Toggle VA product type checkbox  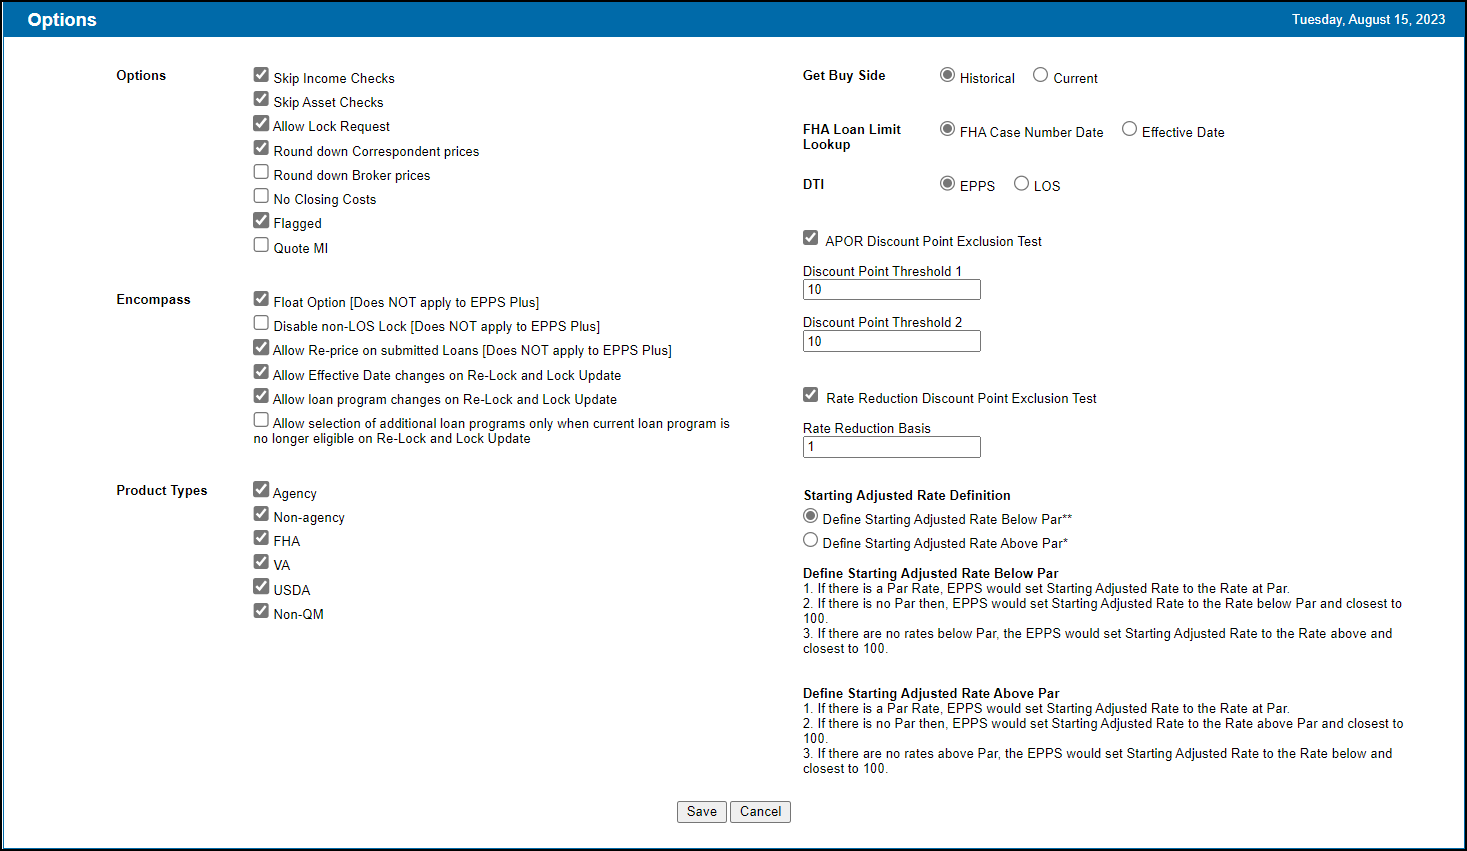coord(261,562)
